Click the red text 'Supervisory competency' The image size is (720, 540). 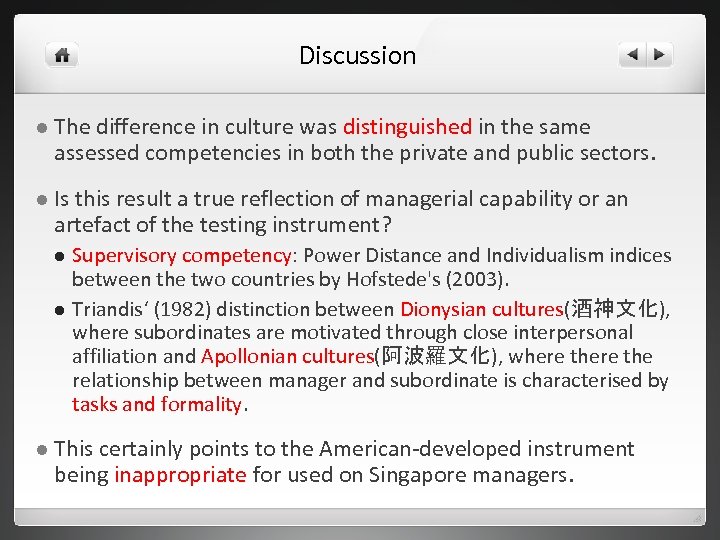point(182,256)
